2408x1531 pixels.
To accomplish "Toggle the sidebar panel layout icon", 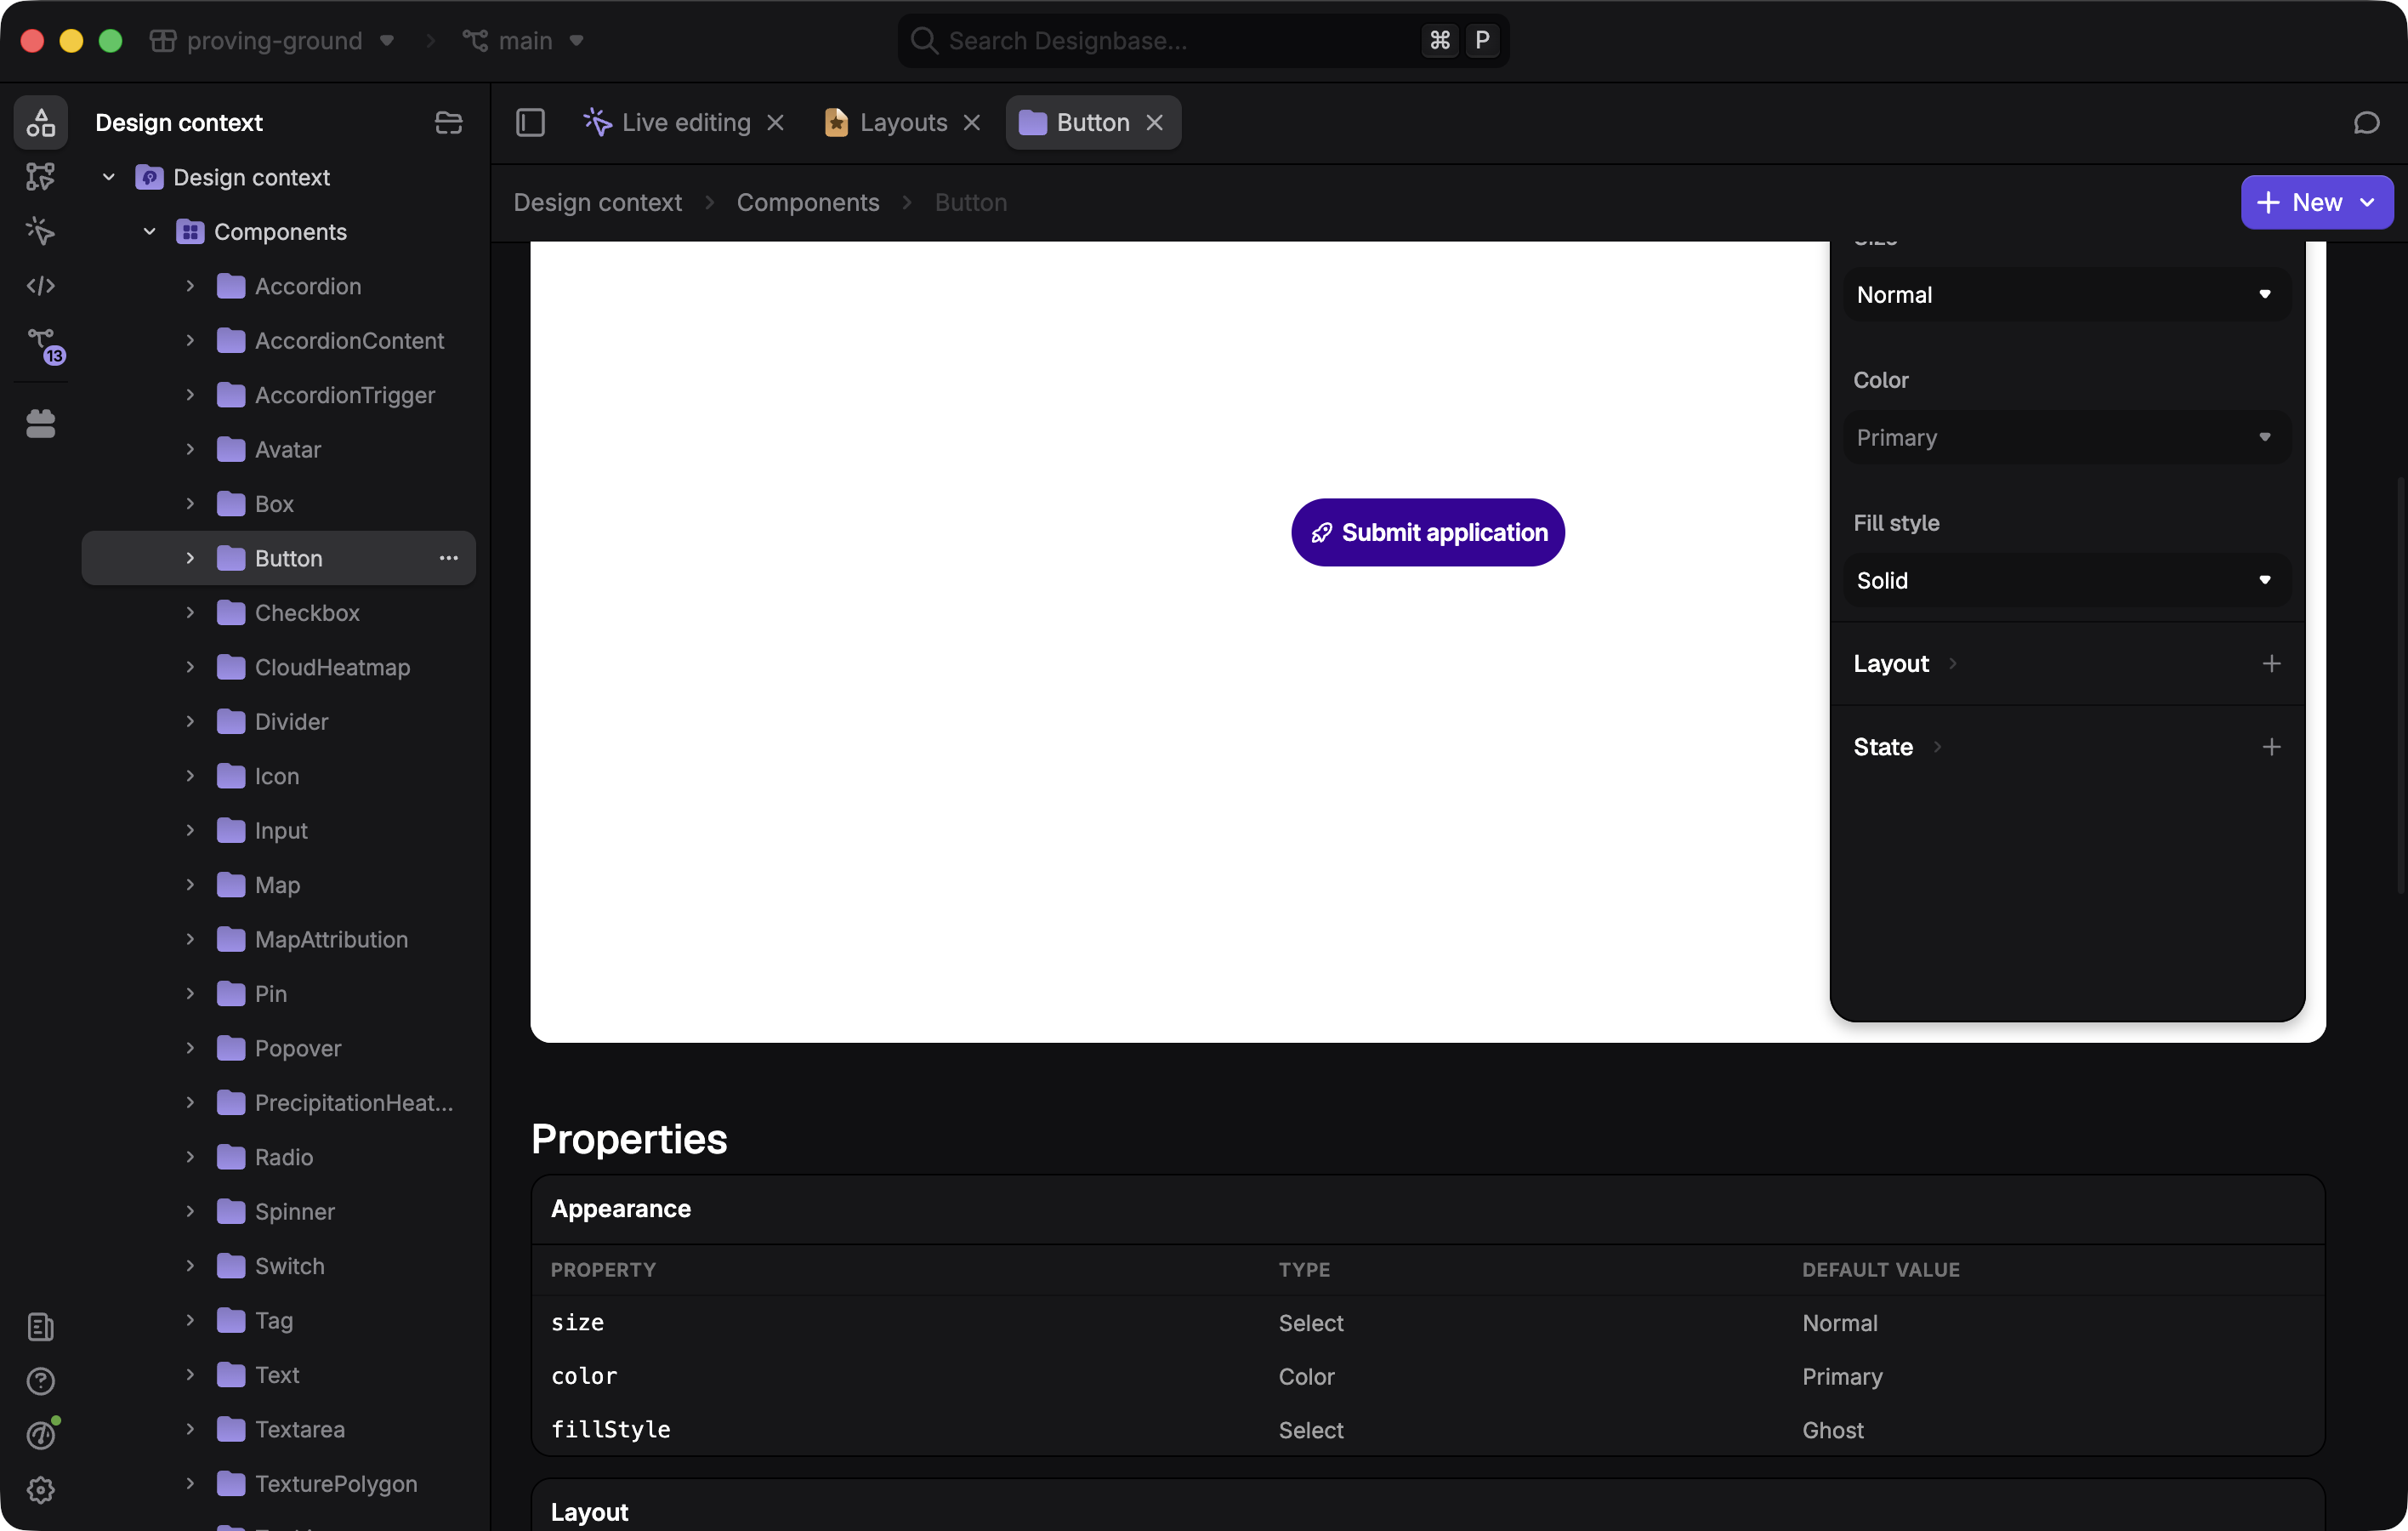I will (530, 123).
